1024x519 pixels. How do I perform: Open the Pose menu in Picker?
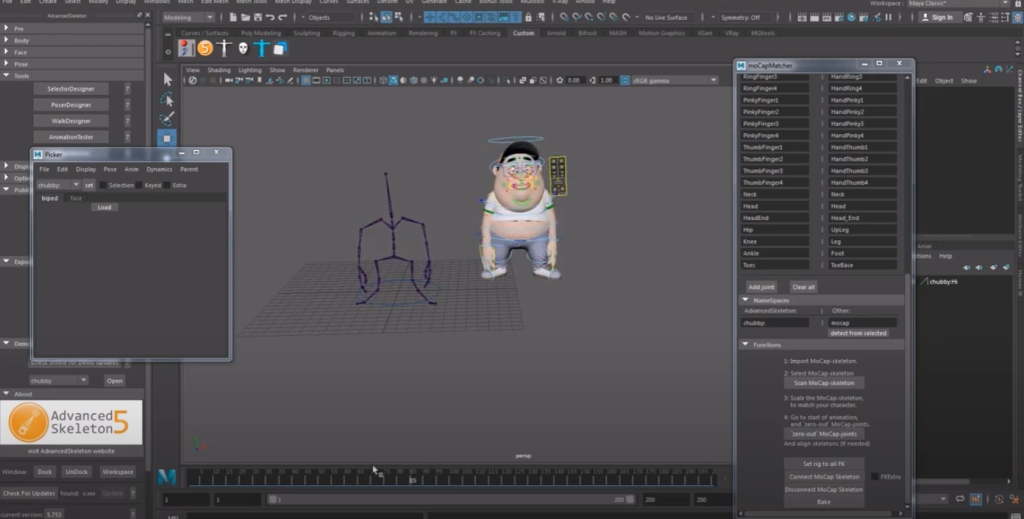coord(110,169)
